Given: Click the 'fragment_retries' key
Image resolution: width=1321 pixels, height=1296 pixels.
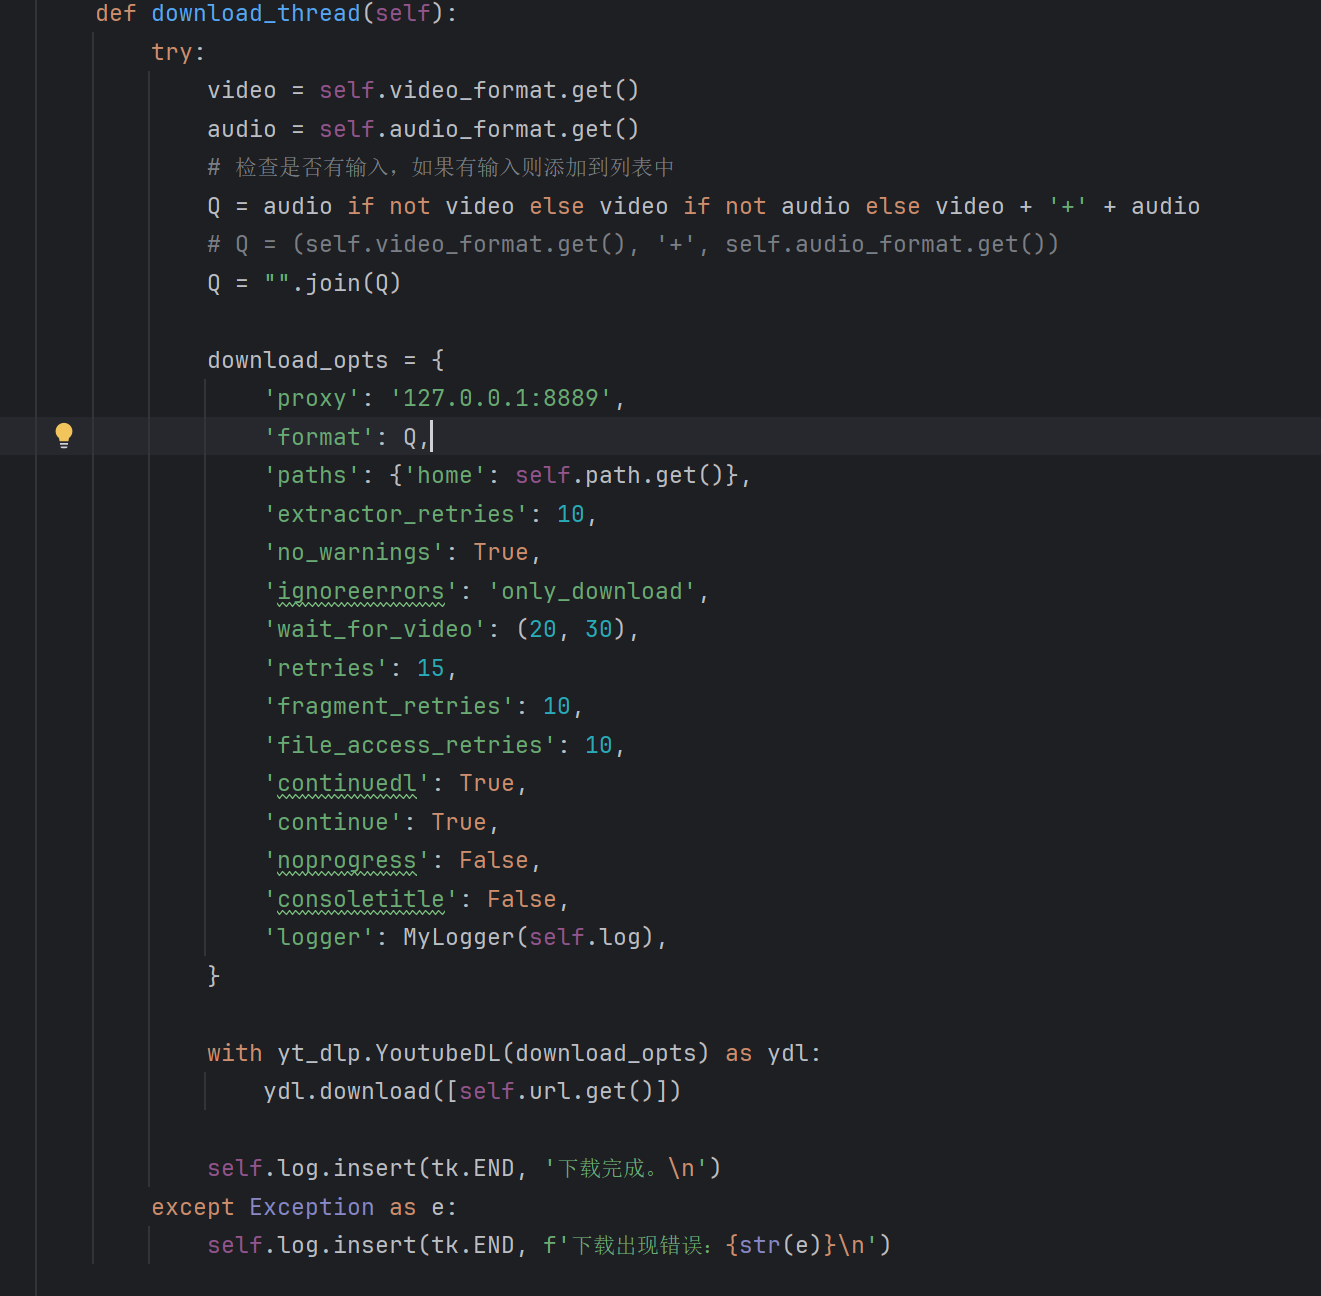Looking at the screenshot, I should (x=389, y=706).
